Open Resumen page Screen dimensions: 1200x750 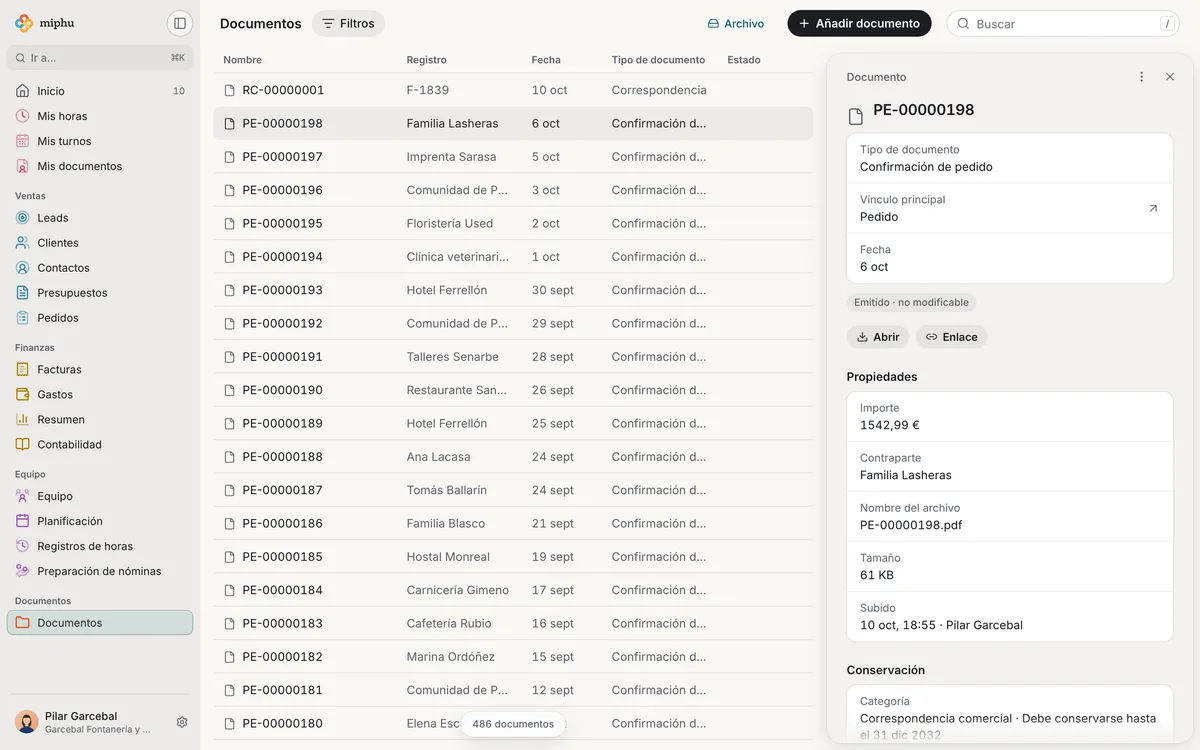tap(100, 420)
